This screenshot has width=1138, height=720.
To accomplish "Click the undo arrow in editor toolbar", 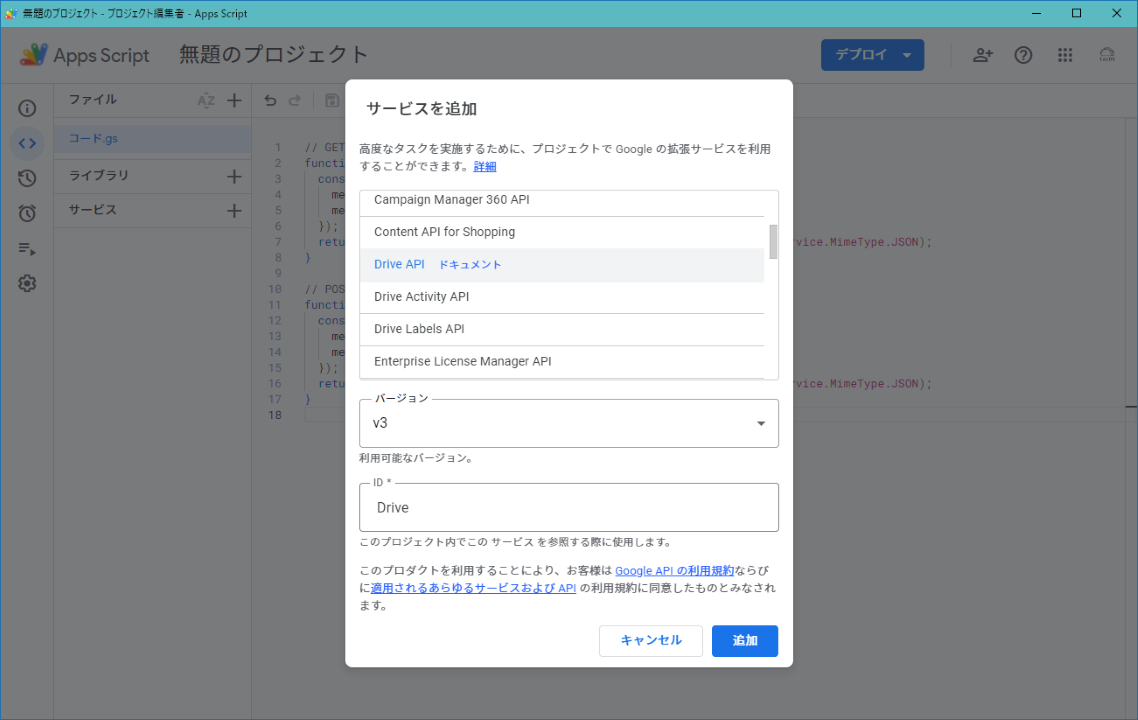I will click(270, 100).
